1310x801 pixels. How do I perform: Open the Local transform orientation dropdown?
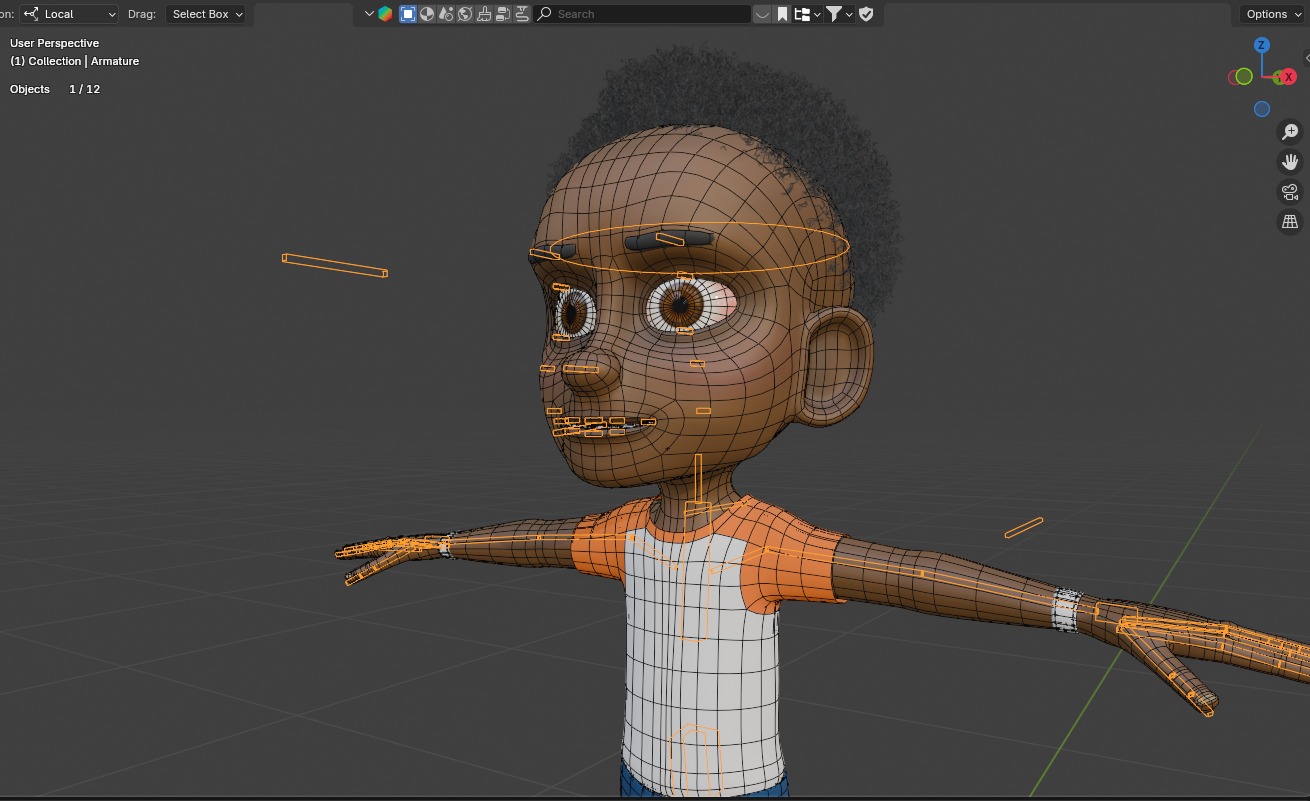point(69,14)
